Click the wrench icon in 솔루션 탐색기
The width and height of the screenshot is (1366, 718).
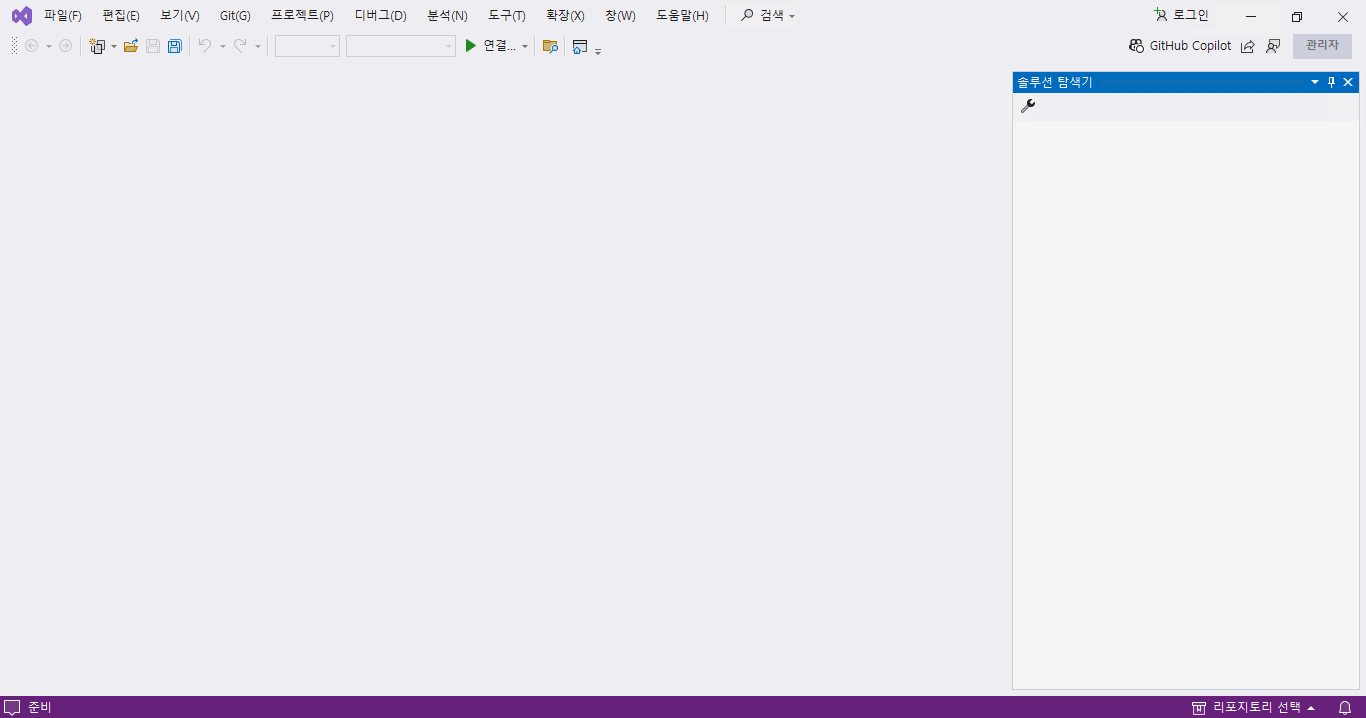tap(1028, 106)
